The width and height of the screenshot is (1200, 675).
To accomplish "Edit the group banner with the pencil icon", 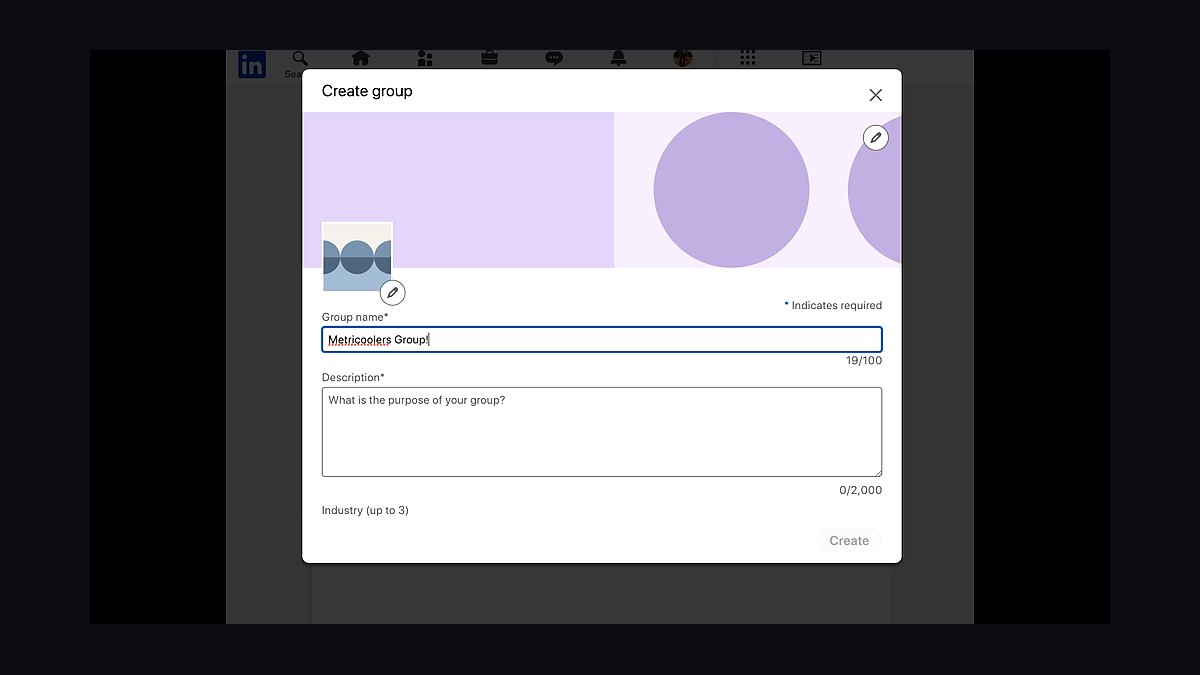I will point(876,138).
